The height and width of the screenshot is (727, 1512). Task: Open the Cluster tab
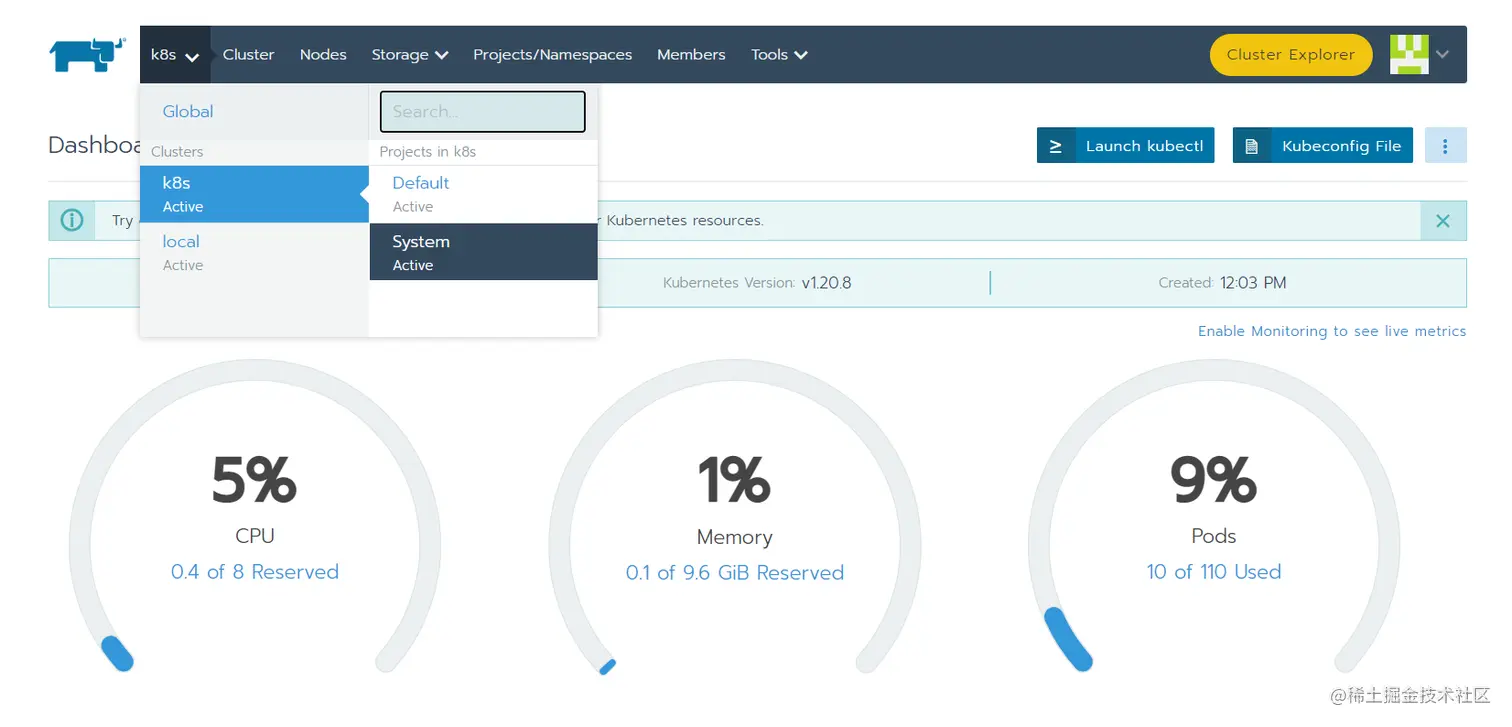[248, 55]
